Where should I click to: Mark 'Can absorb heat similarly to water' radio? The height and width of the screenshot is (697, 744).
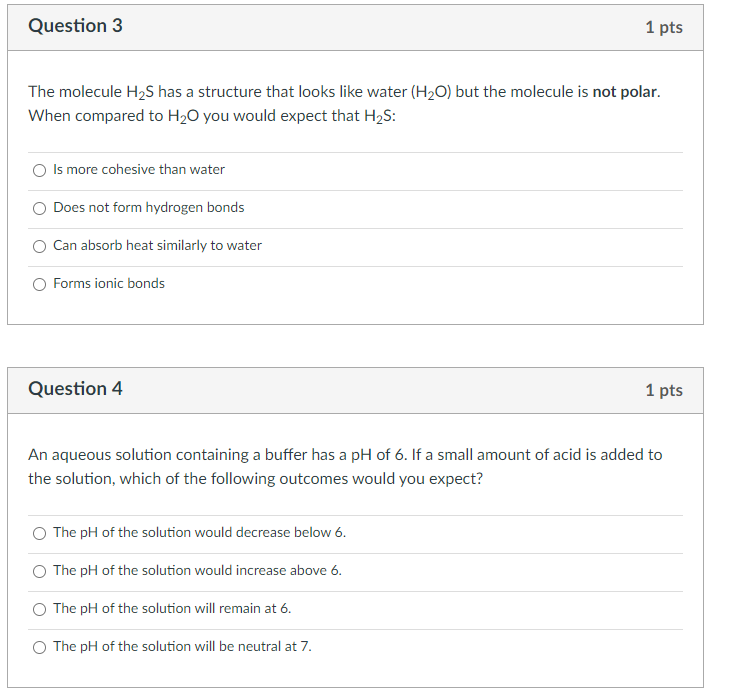point(39,246)
